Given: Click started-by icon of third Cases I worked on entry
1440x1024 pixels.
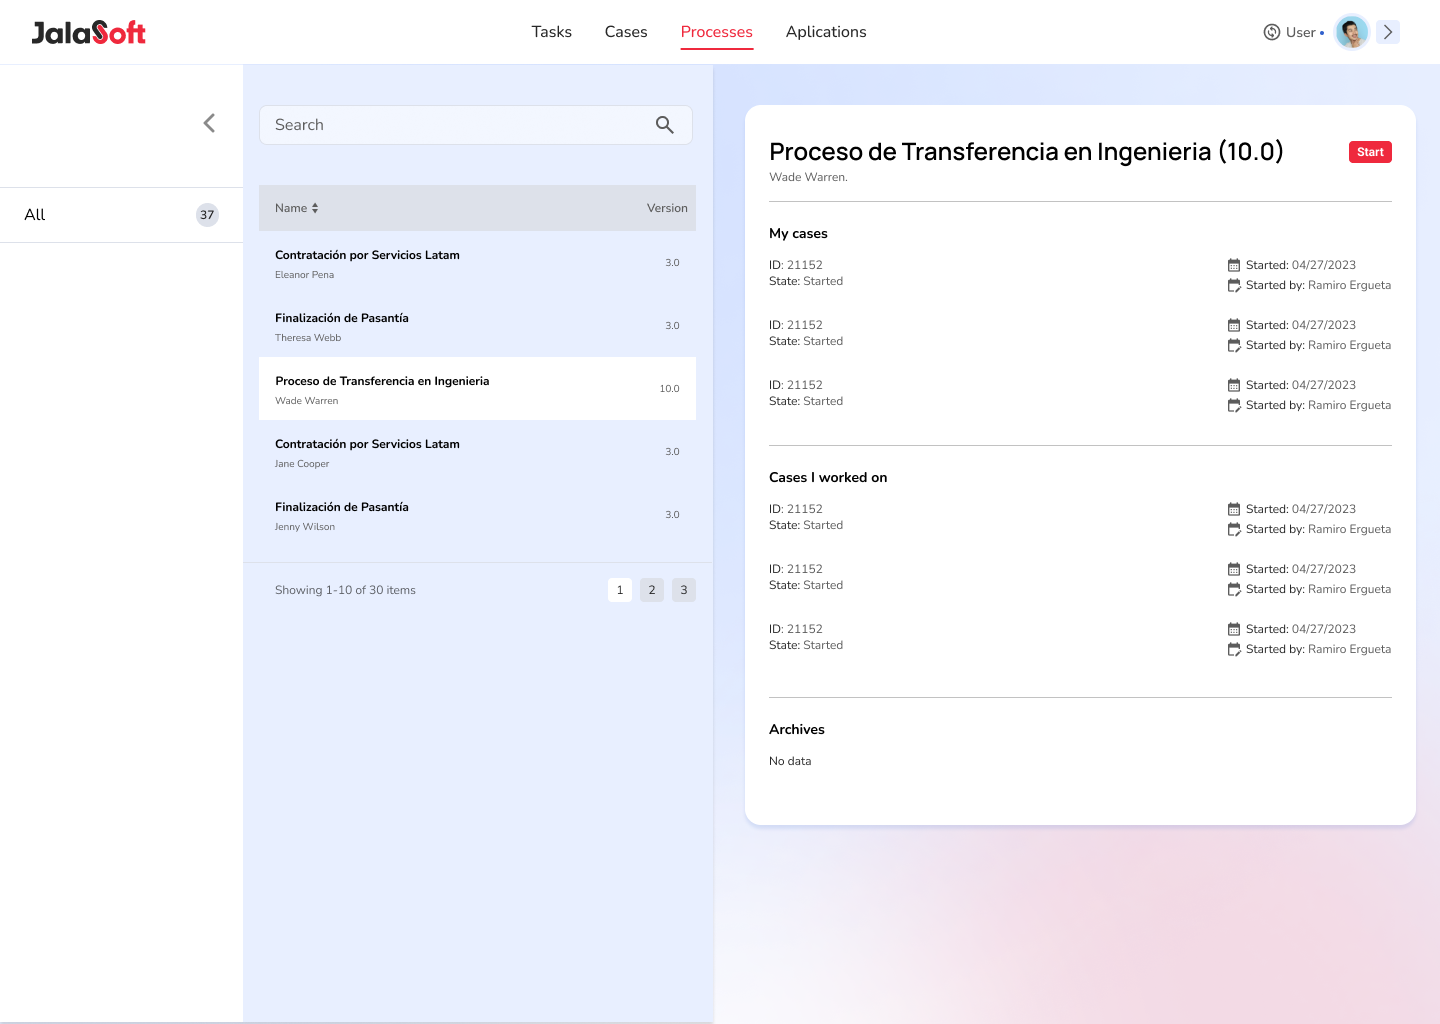Looking at the screenshot, I should point(1234,649).
